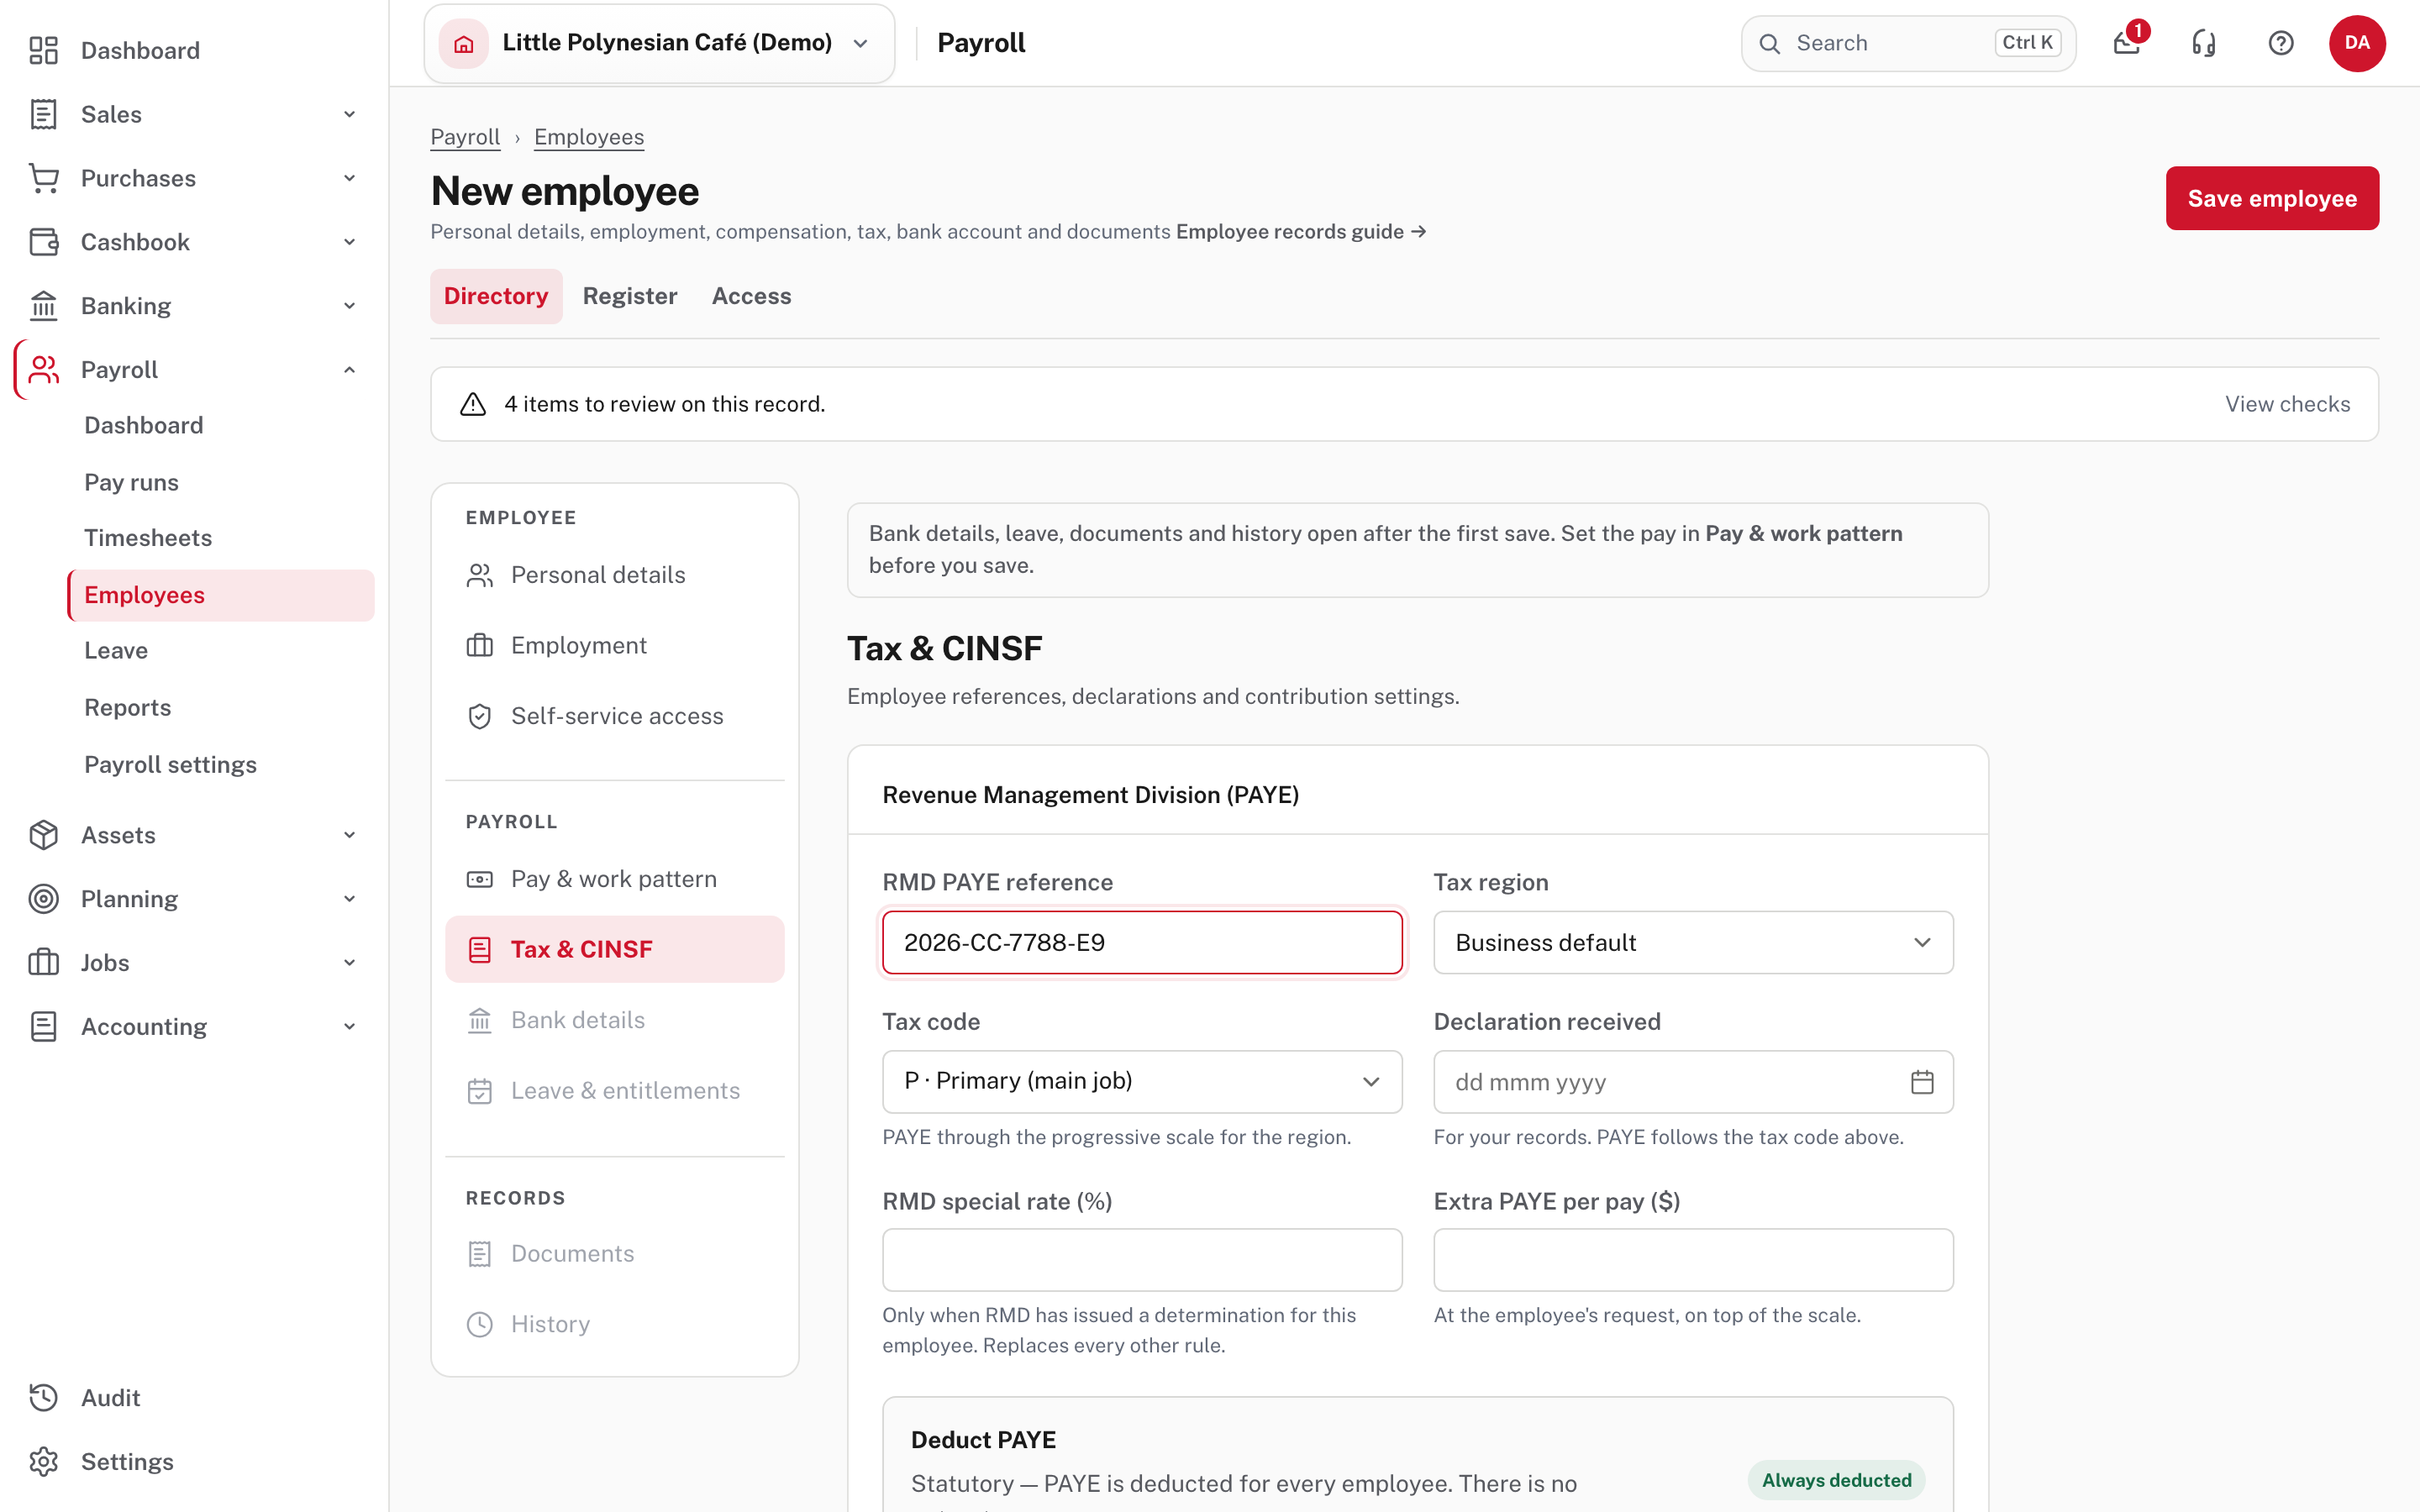2420x1512 pixels.
Task: Open the Personal details section
Action: pos(615,575)
